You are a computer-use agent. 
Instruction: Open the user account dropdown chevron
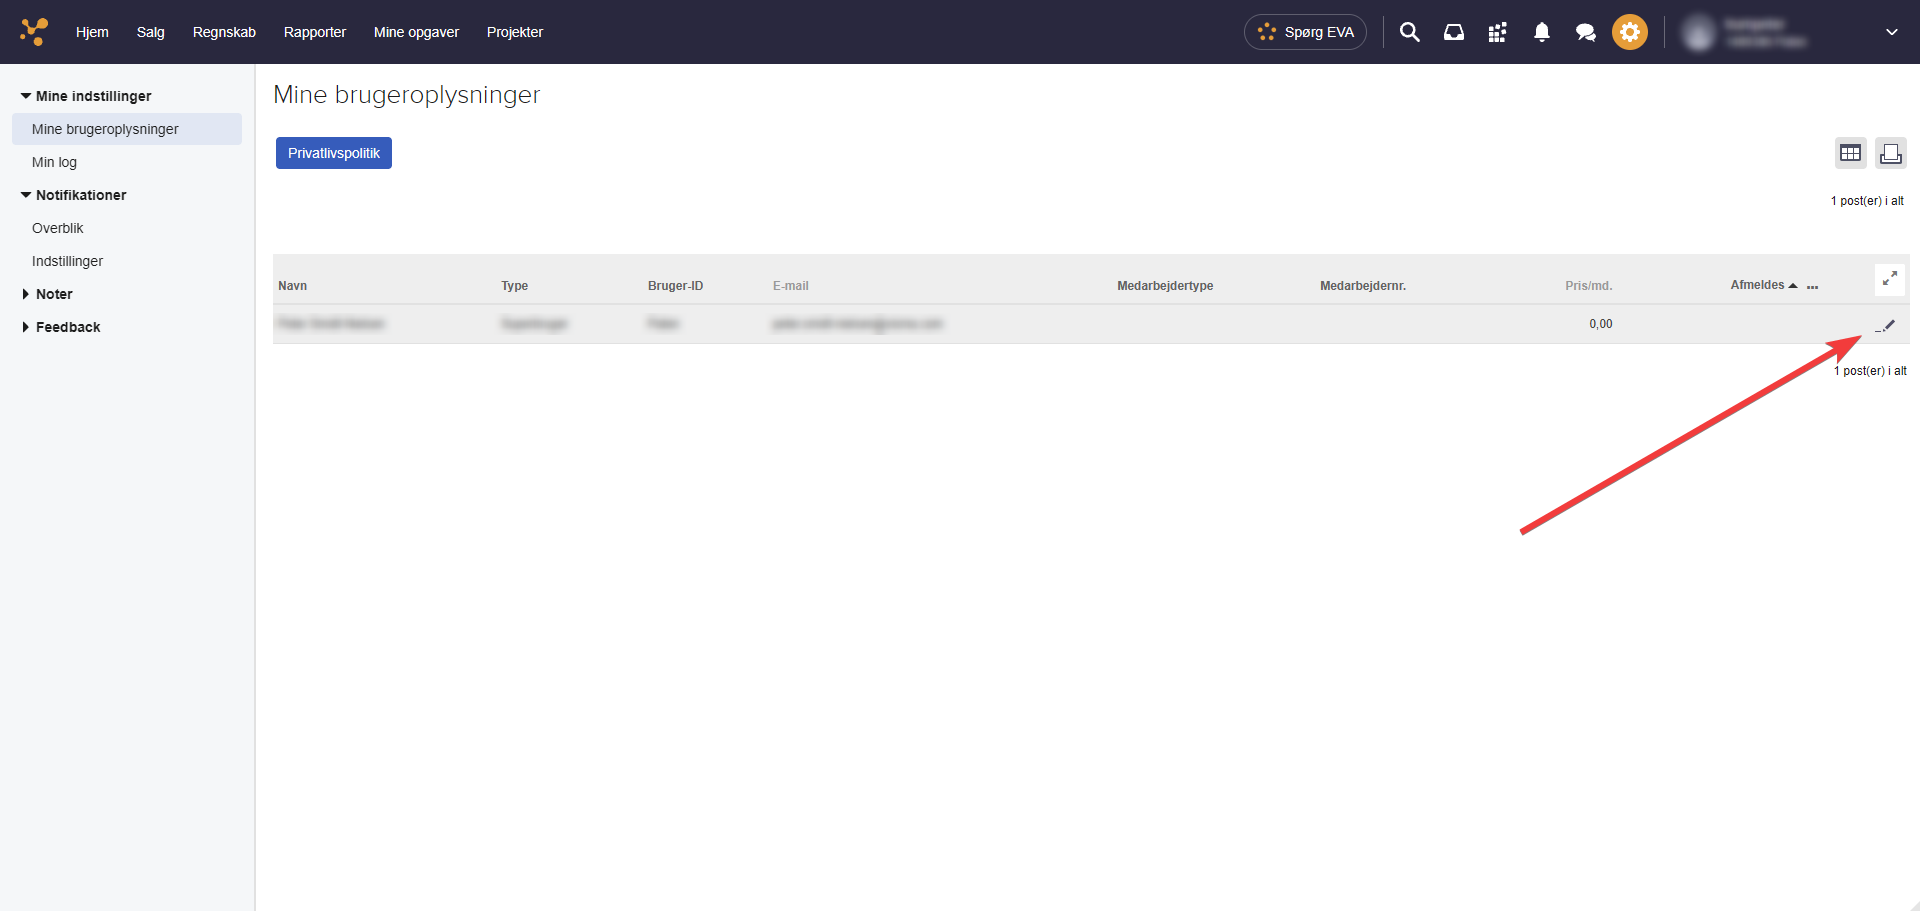point(1891,32)
